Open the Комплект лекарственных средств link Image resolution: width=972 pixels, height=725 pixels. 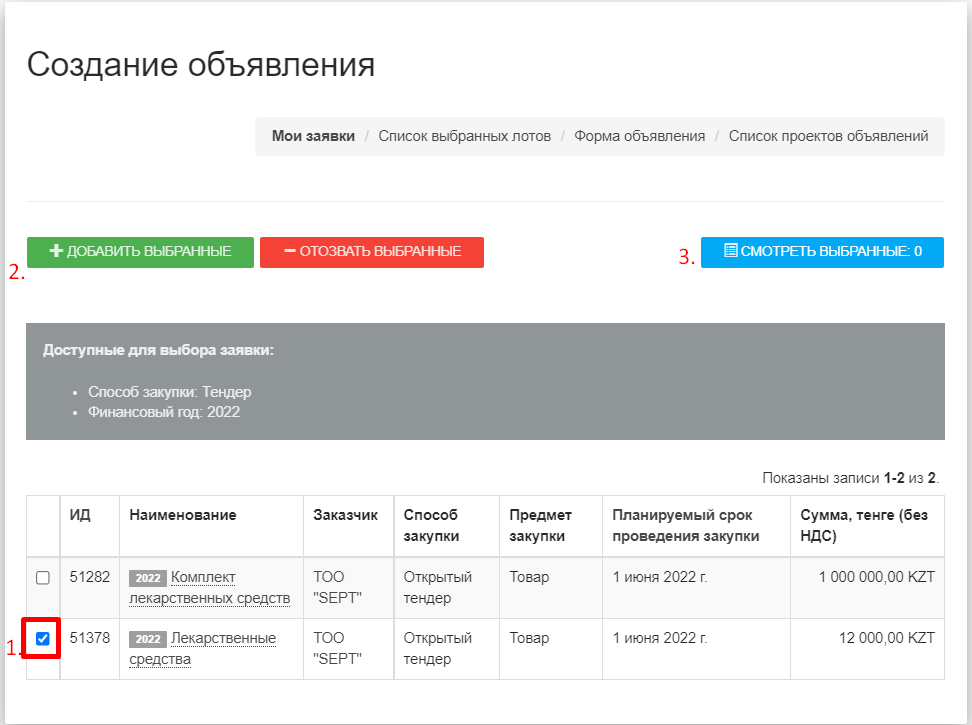coord(210,587)
